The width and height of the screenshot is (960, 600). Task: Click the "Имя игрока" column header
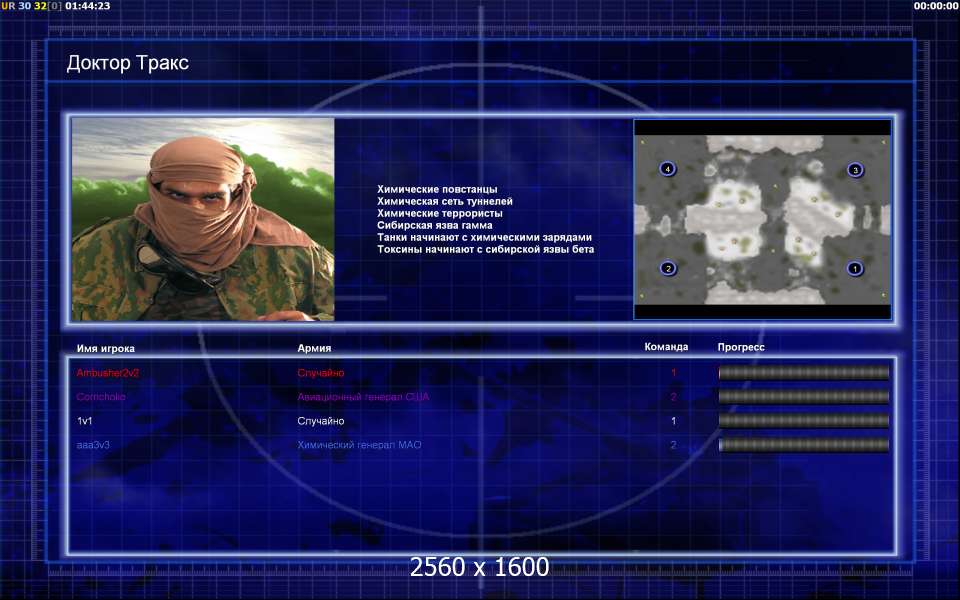pos(105,348)
